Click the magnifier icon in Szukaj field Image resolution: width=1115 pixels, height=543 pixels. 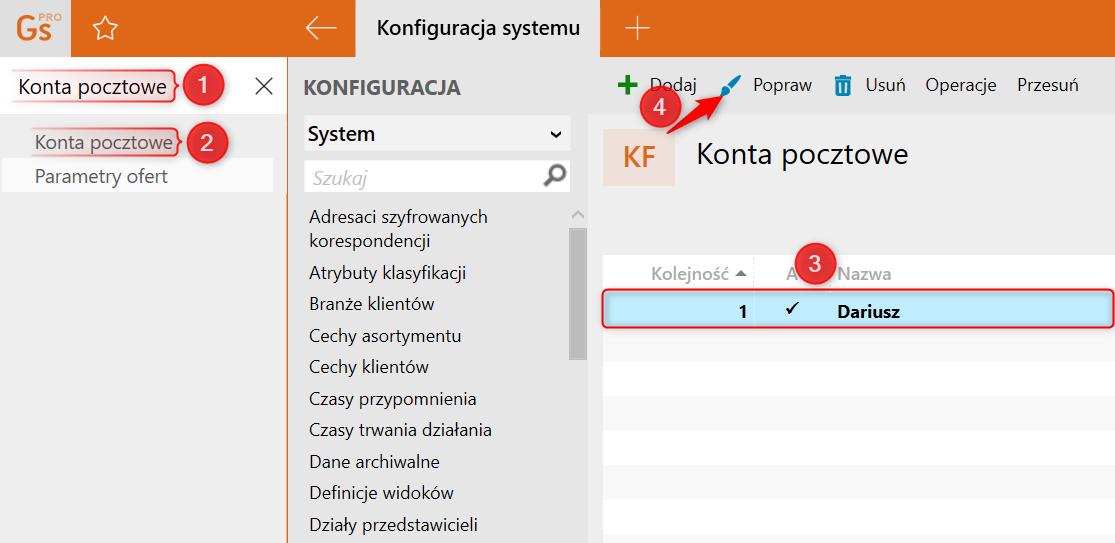[554, 176]
